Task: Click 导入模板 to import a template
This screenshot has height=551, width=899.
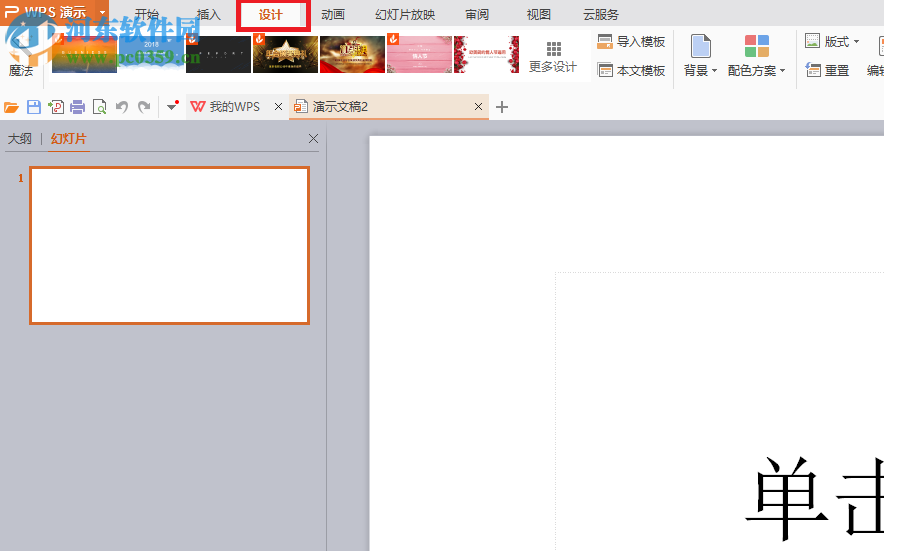Action: tap(631, 42)
